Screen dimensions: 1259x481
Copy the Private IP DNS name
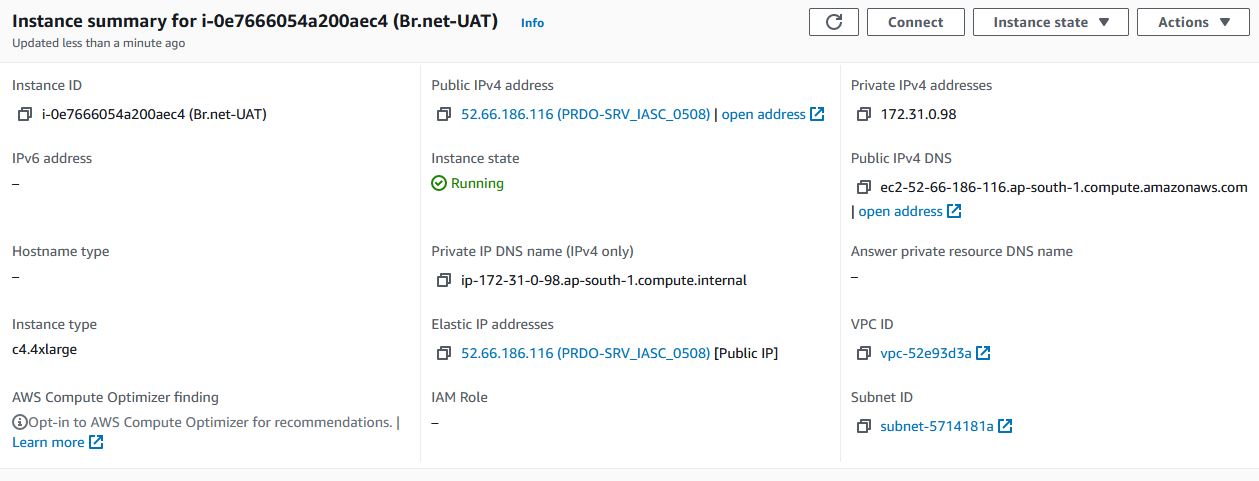coord(444,280)
